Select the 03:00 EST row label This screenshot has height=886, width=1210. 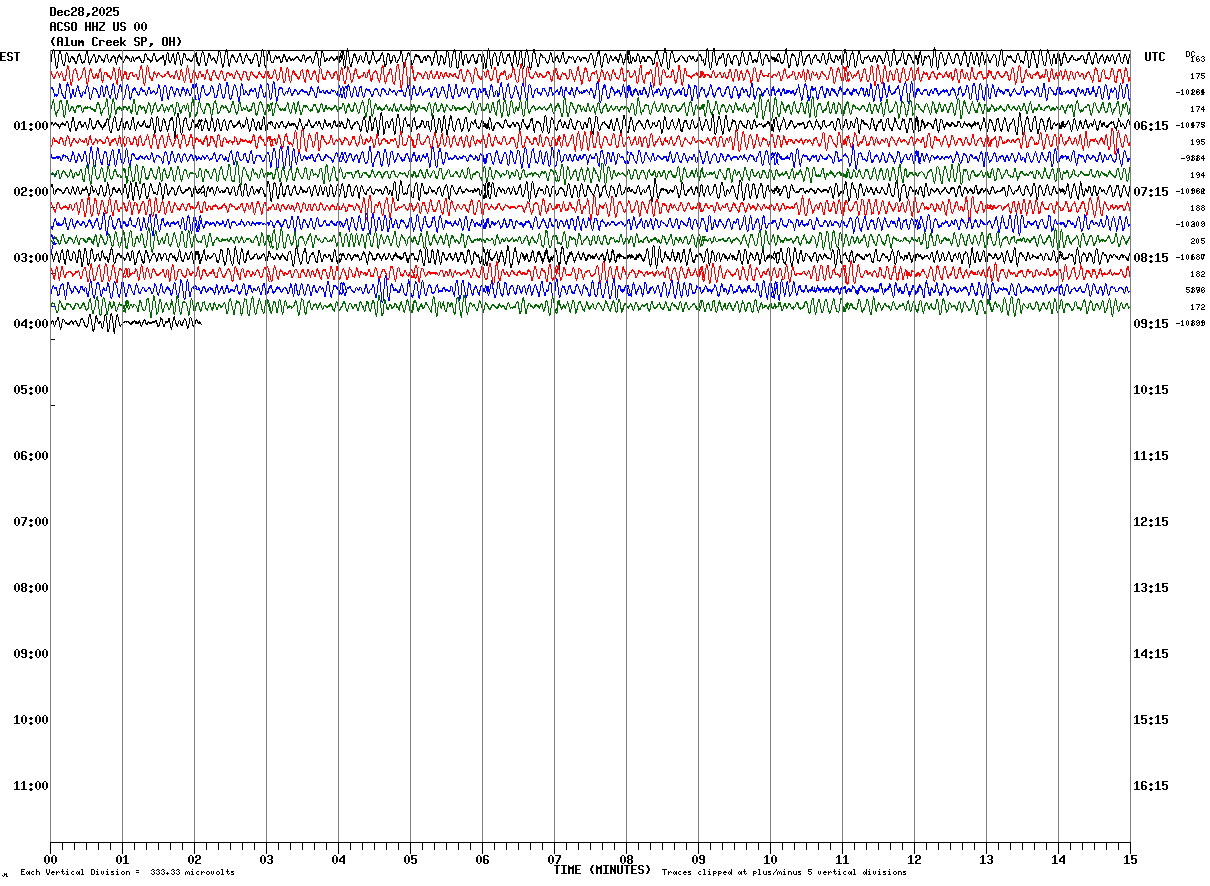coord(31,258)
